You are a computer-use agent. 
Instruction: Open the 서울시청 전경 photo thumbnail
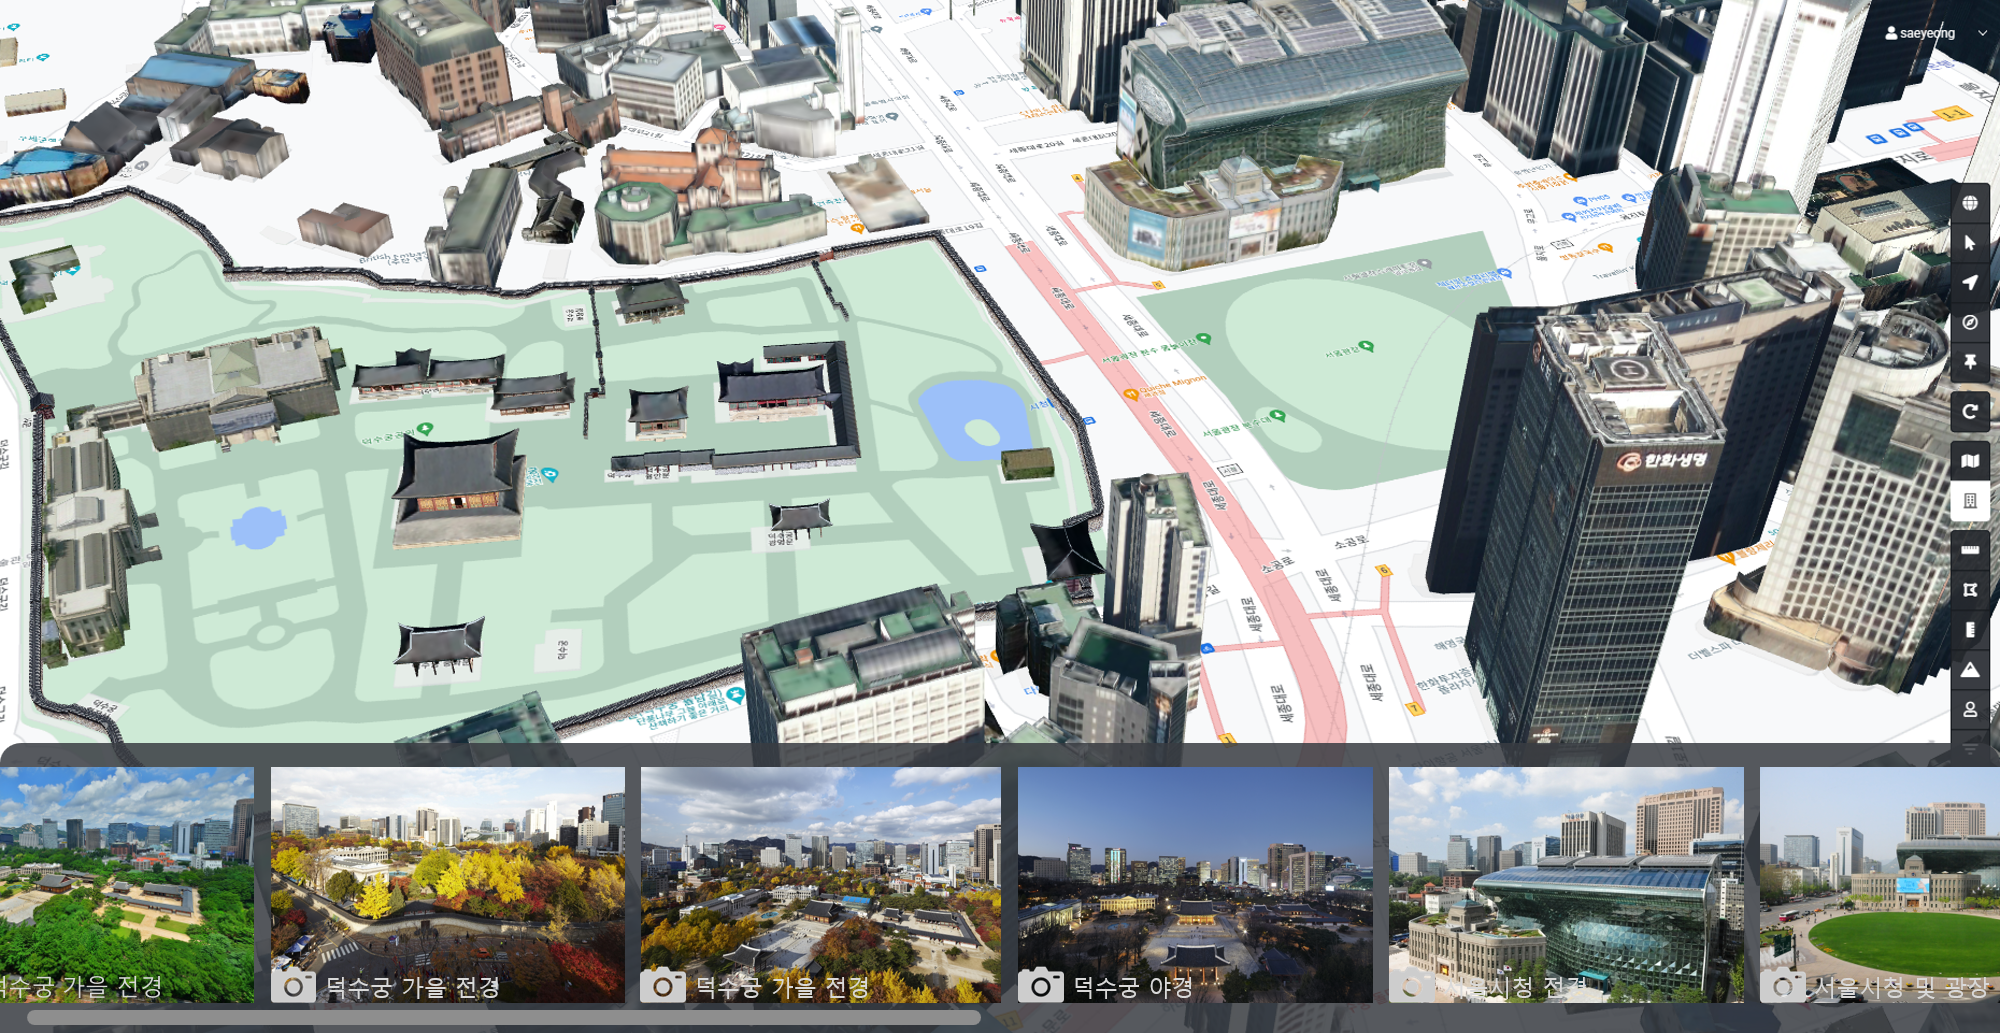1566,885
